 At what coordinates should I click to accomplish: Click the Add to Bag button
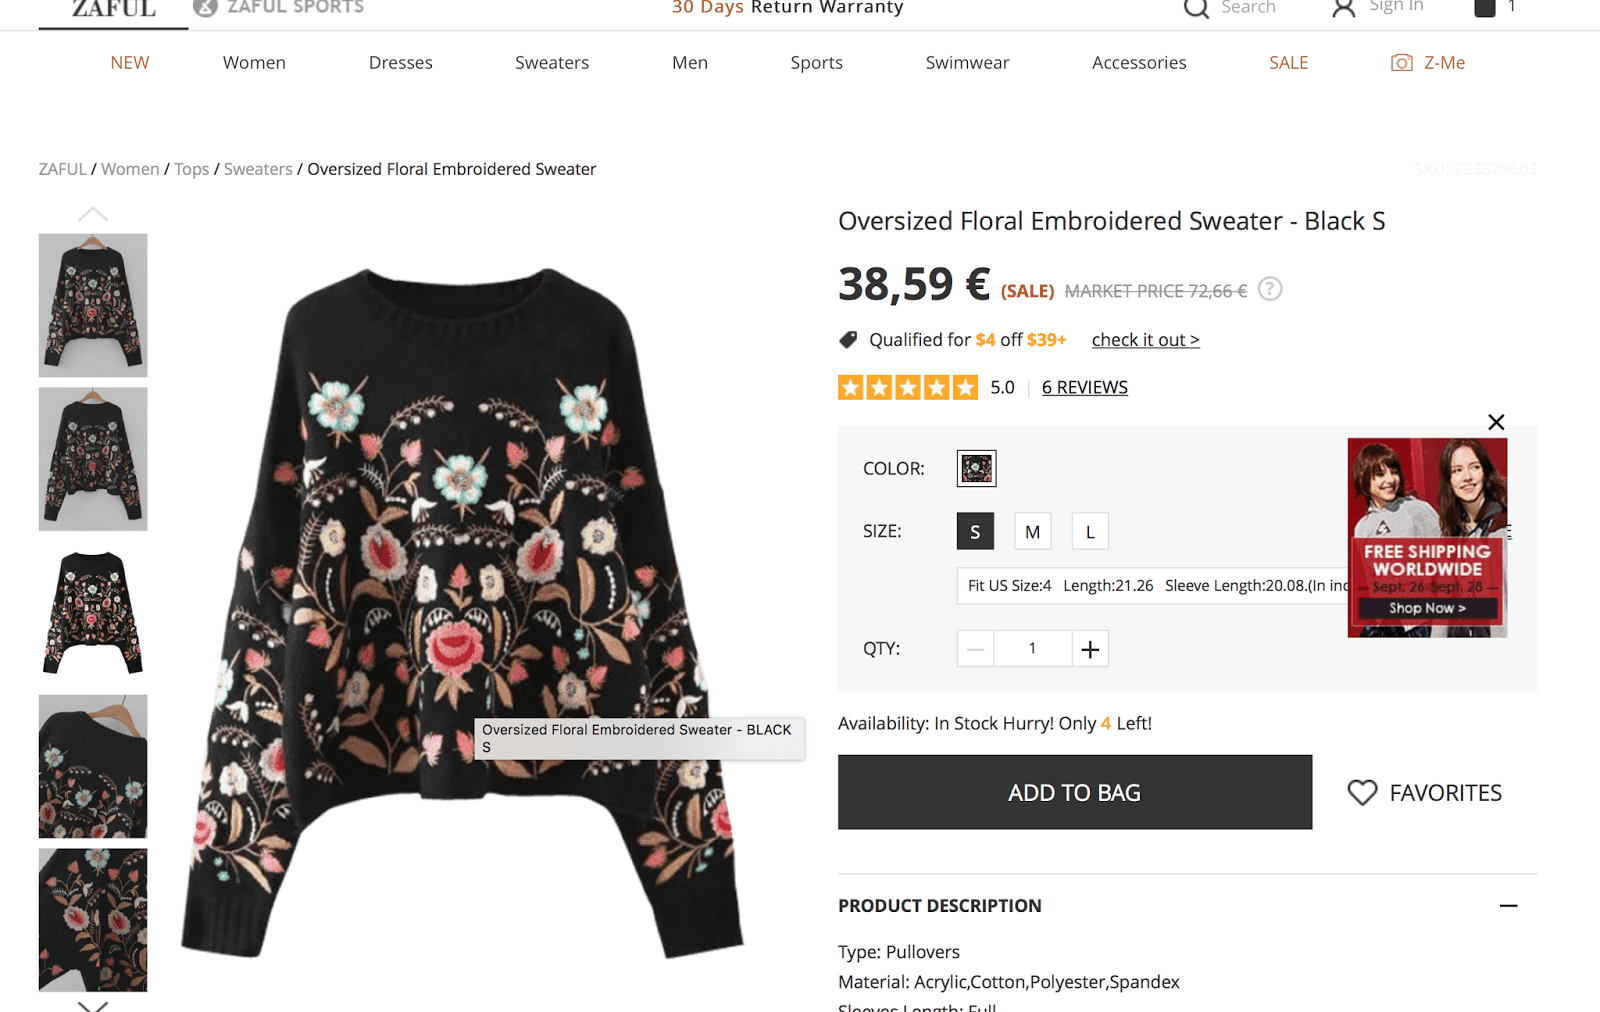(x=1074, y=792)
